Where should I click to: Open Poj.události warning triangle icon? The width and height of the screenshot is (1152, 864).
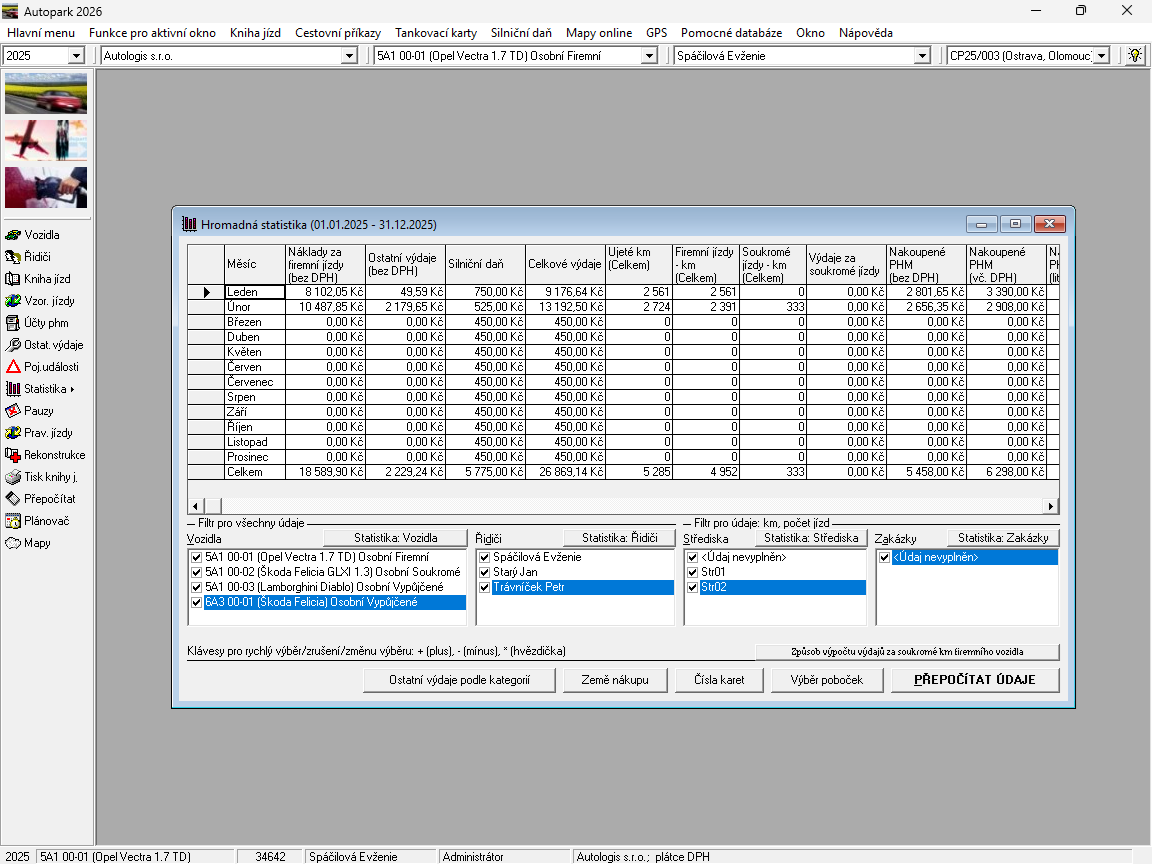point(14,367)
